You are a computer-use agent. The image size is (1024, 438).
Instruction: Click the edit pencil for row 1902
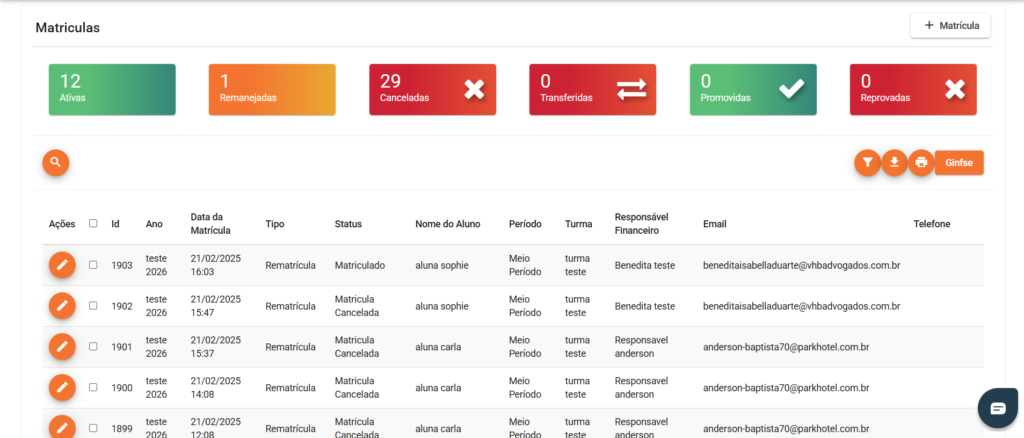click(x=62, y=306)
